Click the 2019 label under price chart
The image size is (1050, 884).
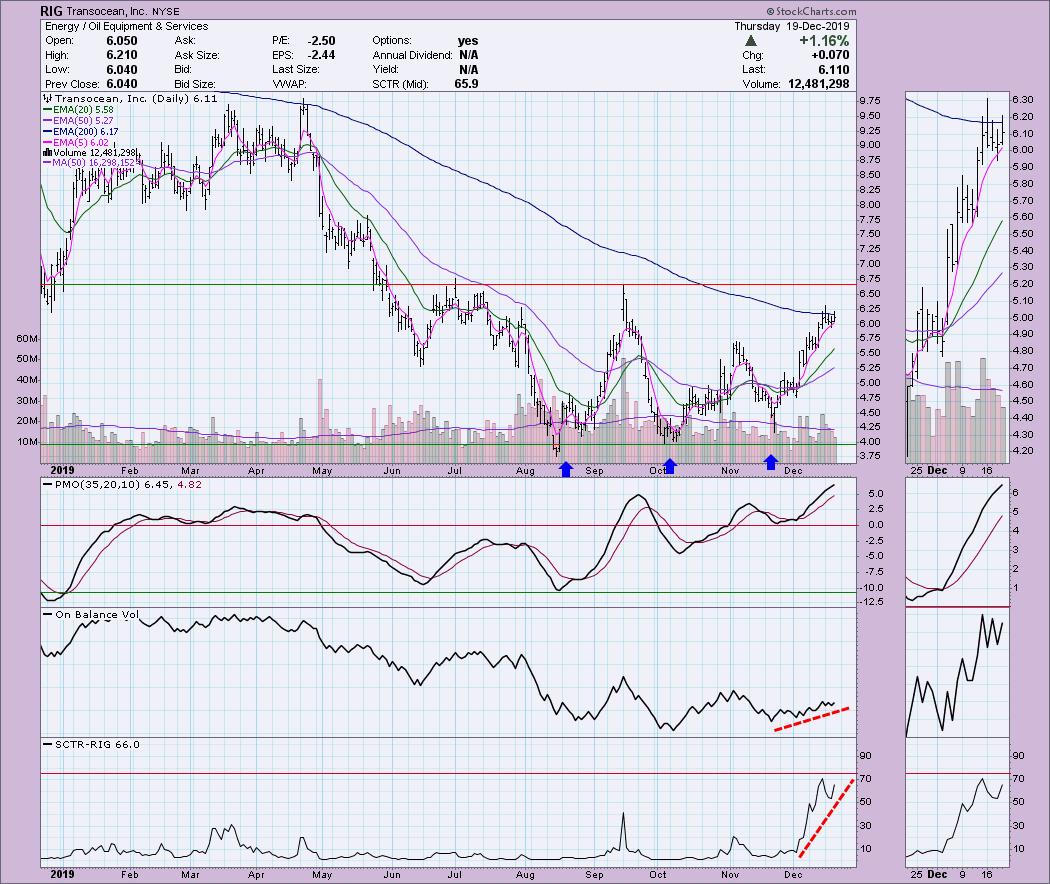point(62,470)
